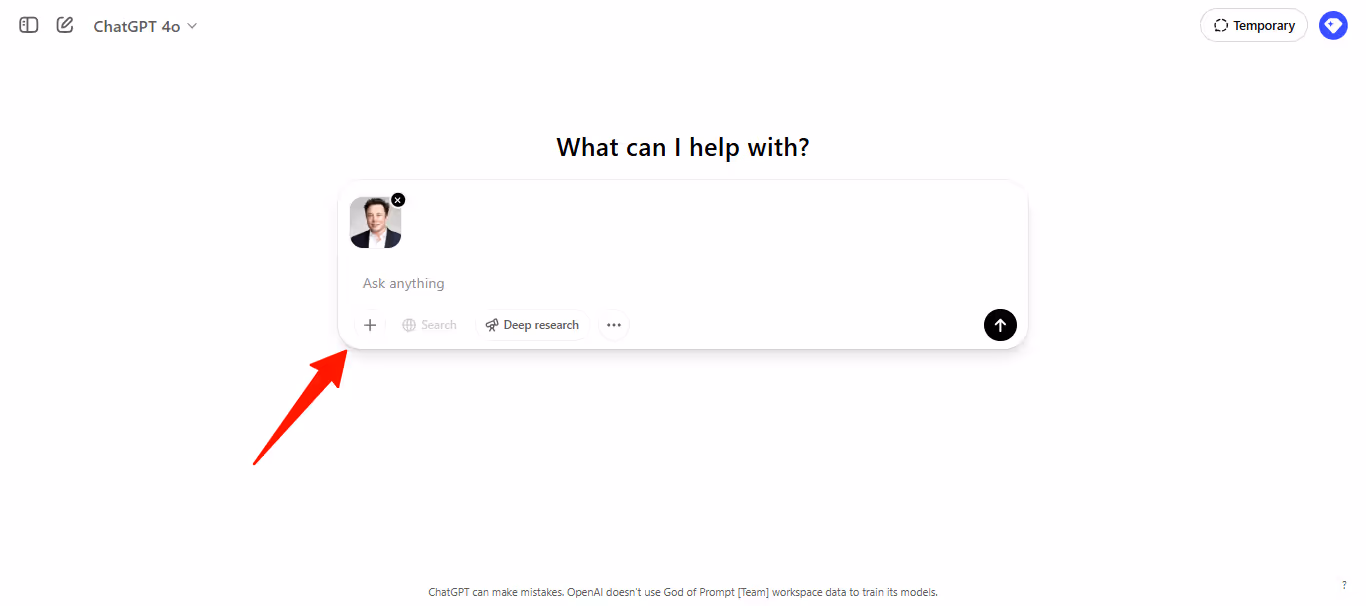1366x606 pixels.
Task: Open the plus attachment menu
Action: coord(370,325)
